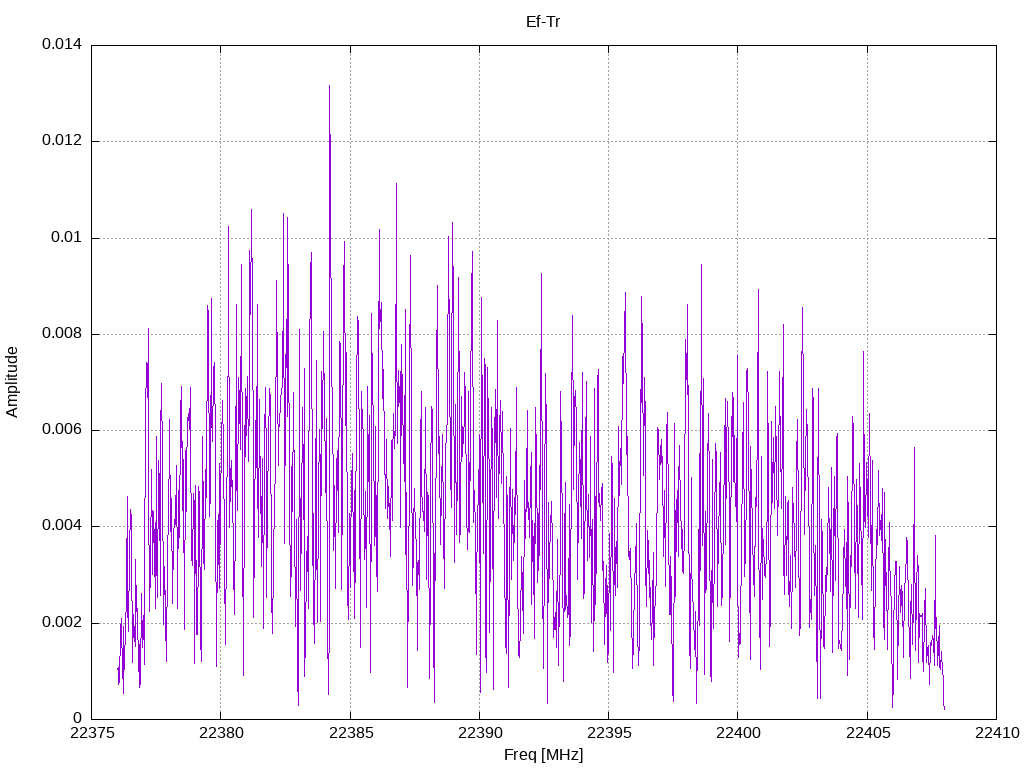The height and width of the screenshot is (768, 1024).
Task: Click the plot title "Ef-Tr"
Action: [543, 22]
